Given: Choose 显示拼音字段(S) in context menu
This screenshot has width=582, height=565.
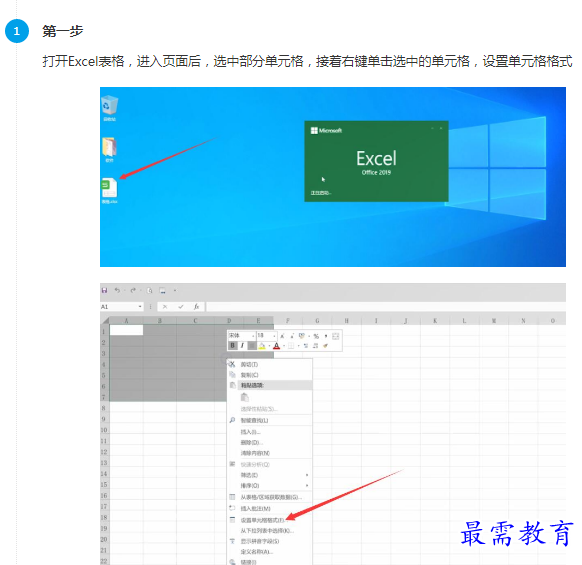Looking at the screenshot, I should pos(270,541).
